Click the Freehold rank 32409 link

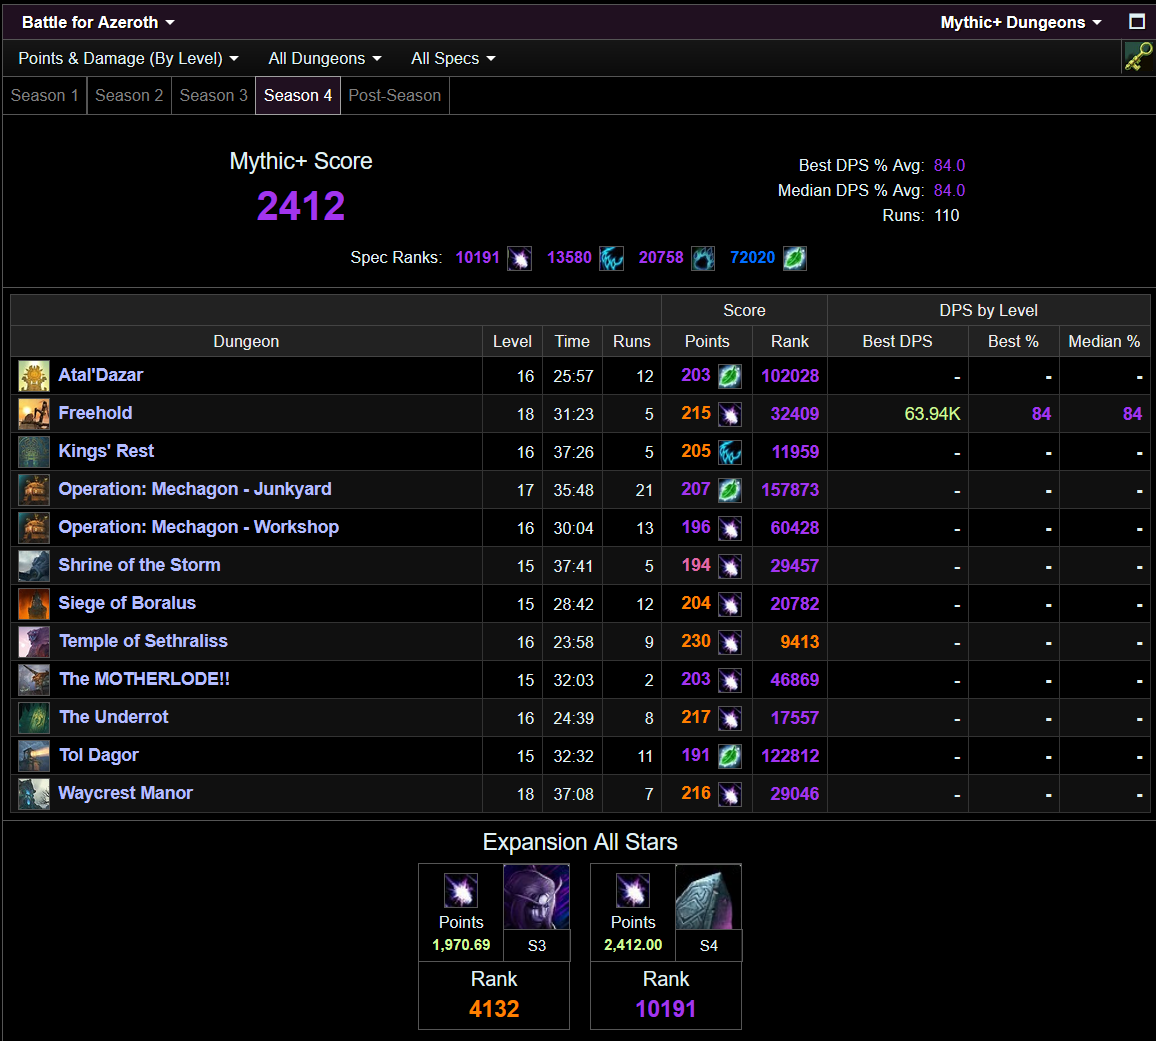pos(794,414)
